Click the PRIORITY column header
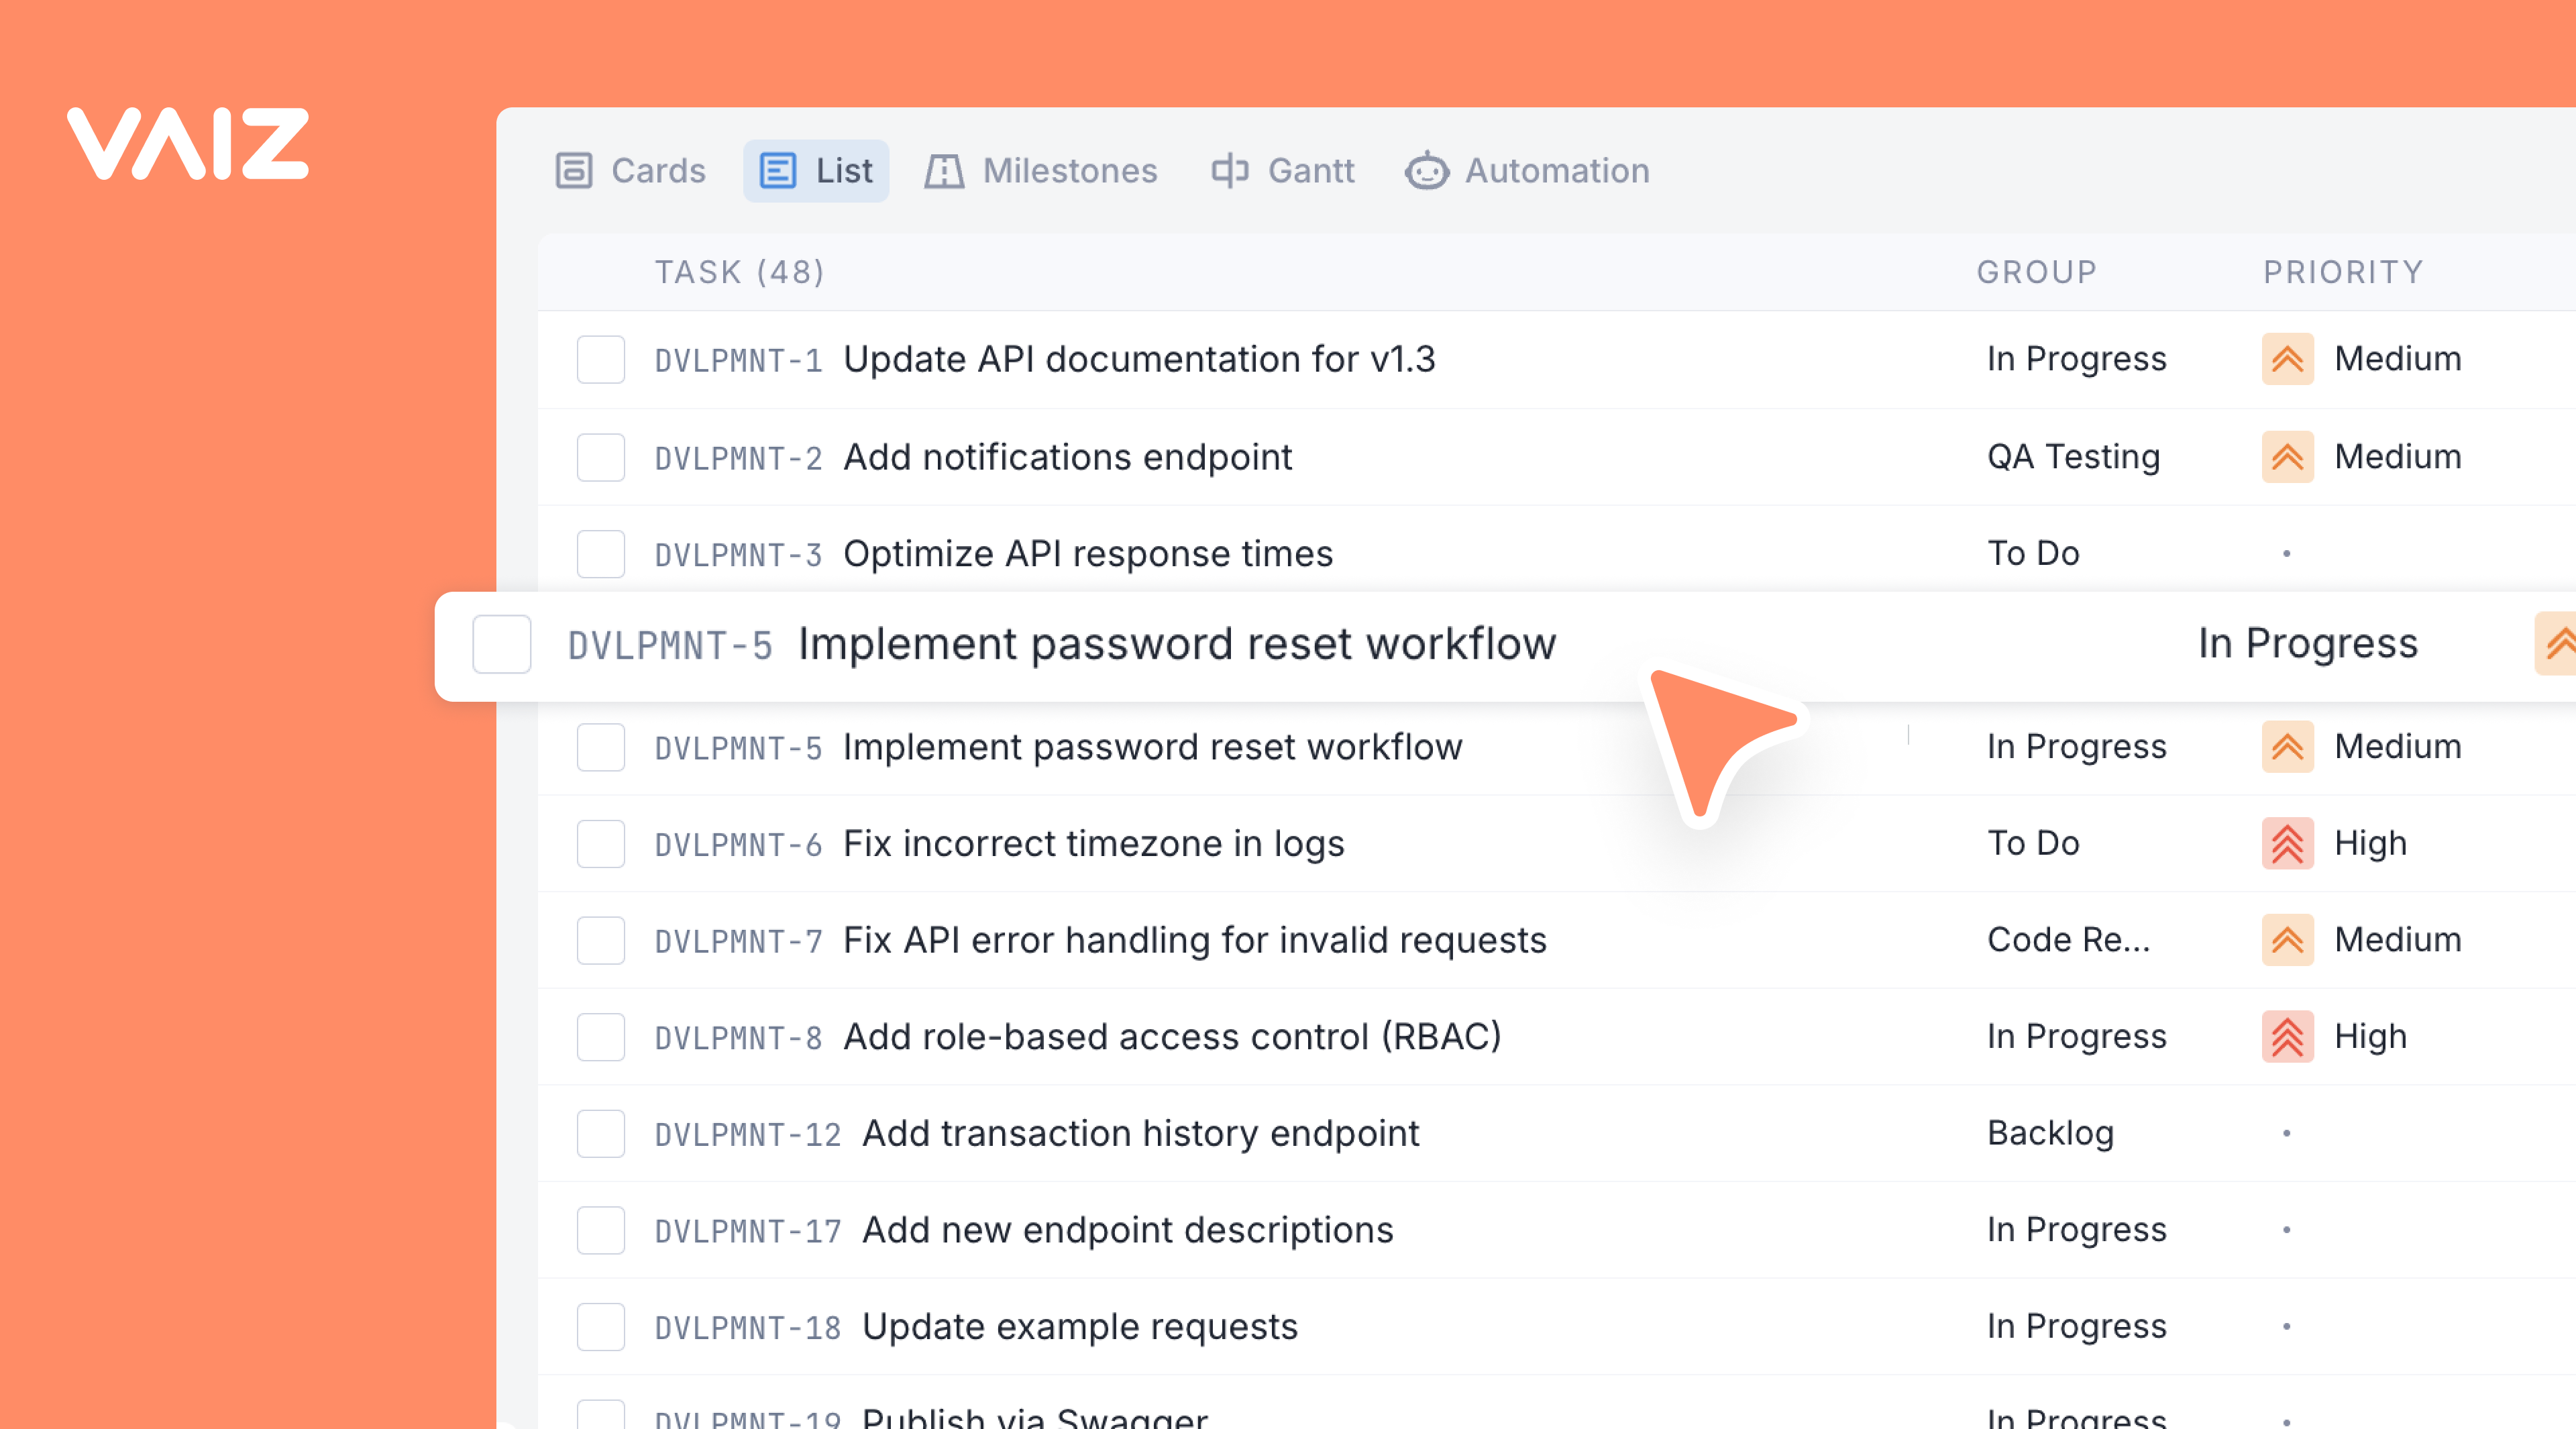The image size is (2576, 1429). (x=2343, y=272)
